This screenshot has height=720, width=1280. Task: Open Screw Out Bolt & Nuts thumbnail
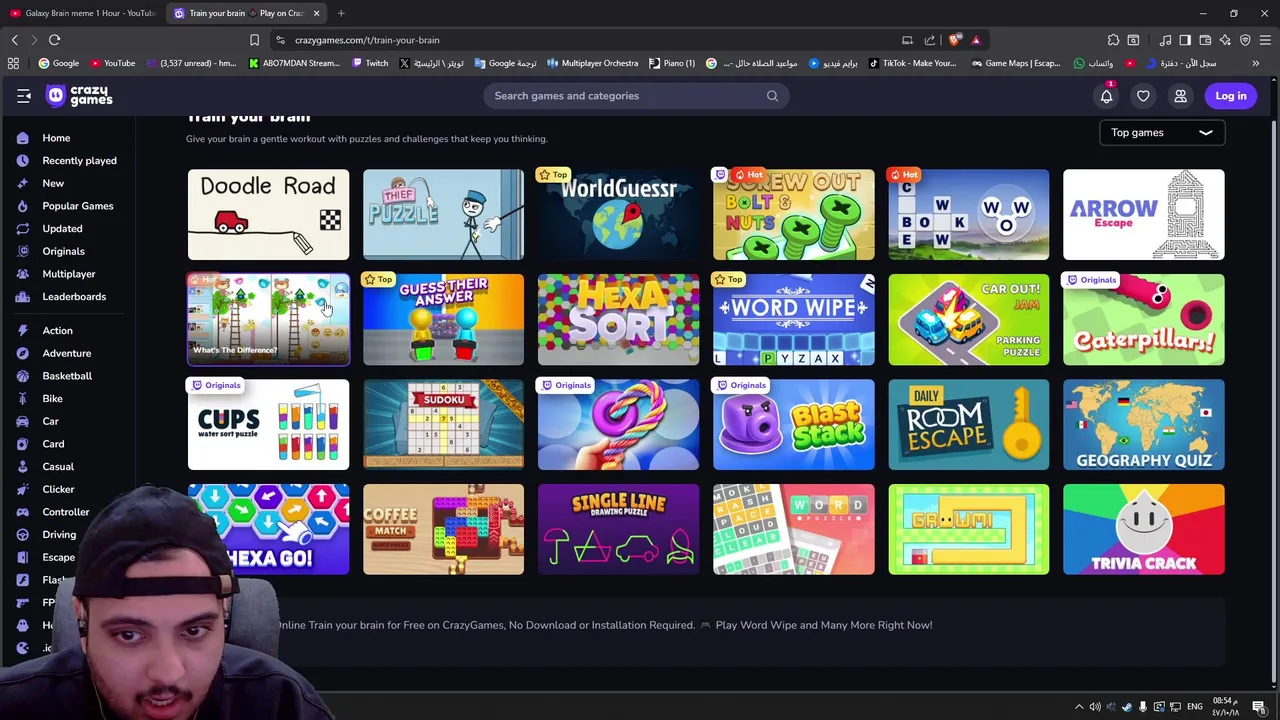(793, 215)
